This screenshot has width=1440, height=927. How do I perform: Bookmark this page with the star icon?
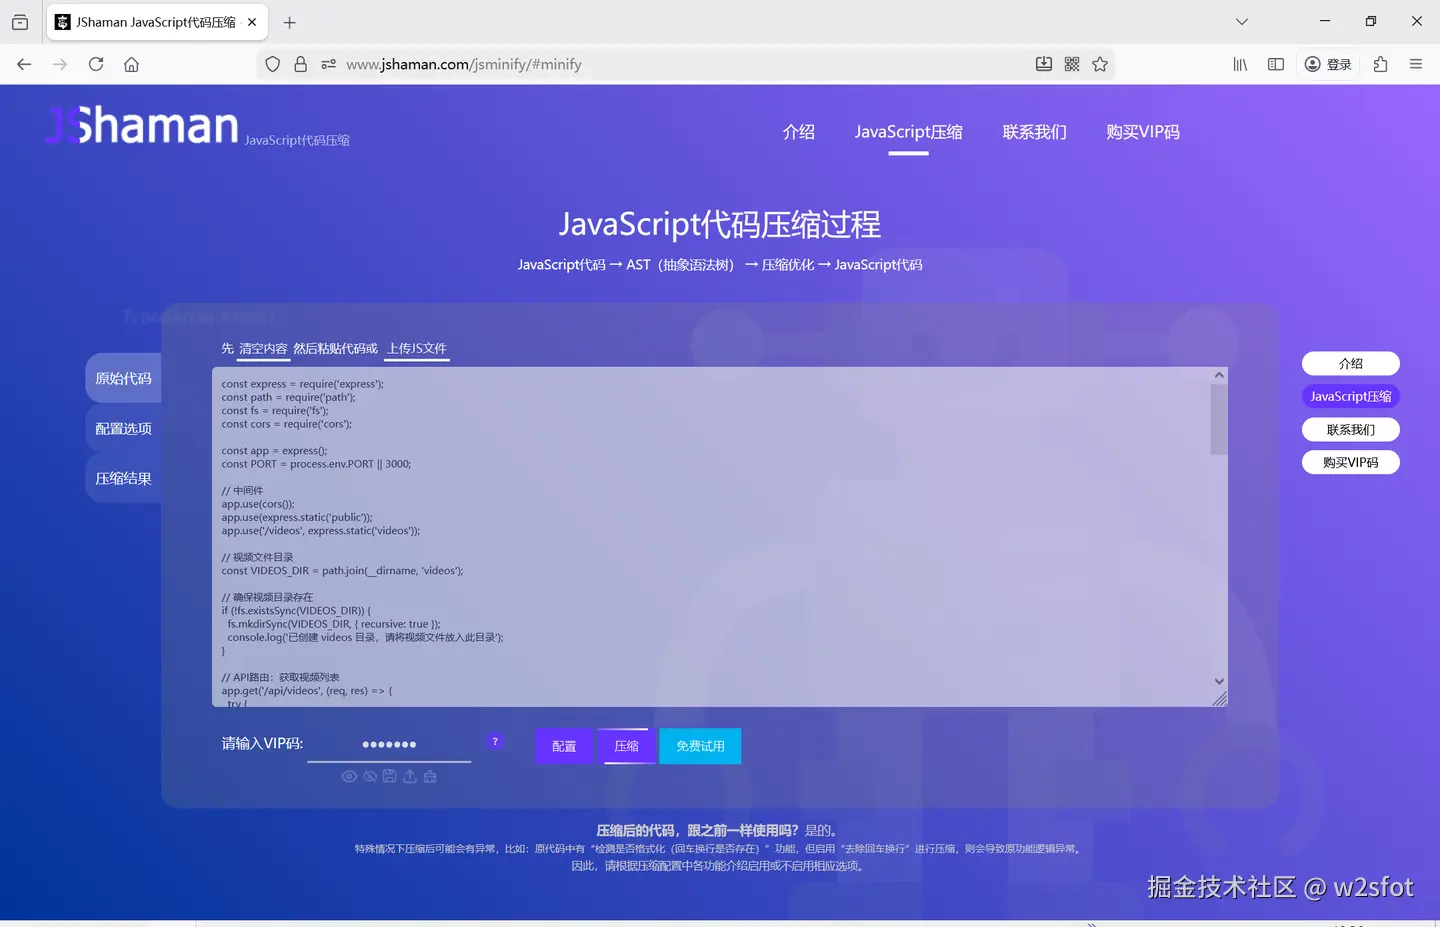(1100, 64)
